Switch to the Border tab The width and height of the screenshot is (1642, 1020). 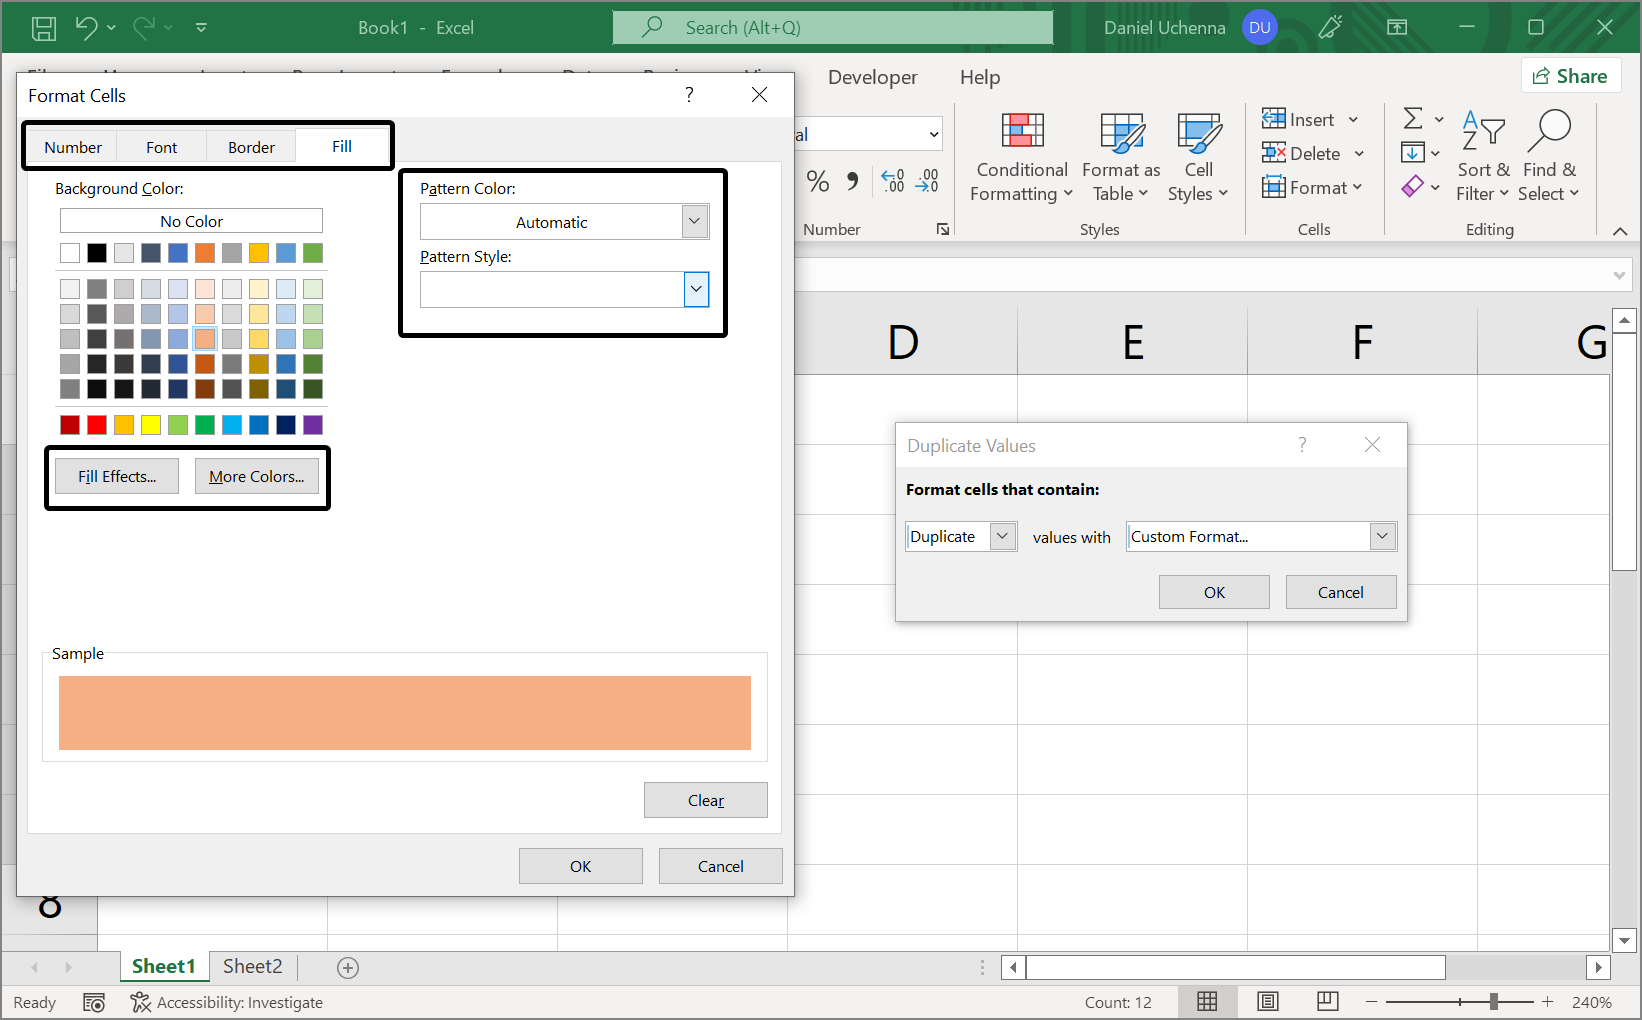coord(251,147)
